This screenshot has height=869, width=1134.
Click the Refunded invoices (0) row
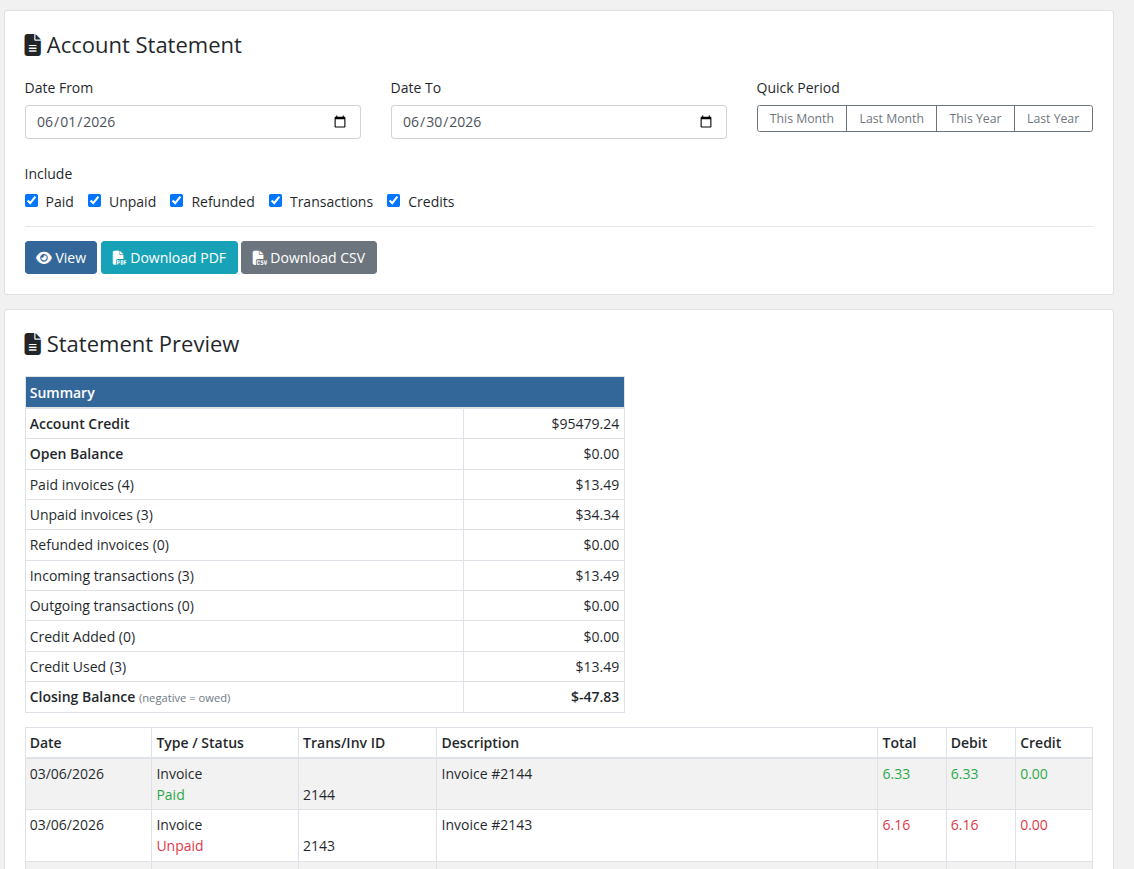point(325,545)
